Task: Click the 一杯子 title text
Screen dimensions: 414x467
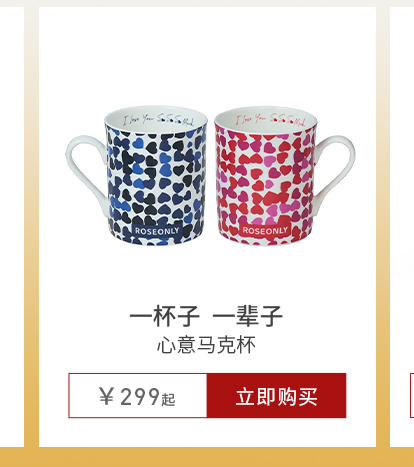Action: (x=165, y=316)
